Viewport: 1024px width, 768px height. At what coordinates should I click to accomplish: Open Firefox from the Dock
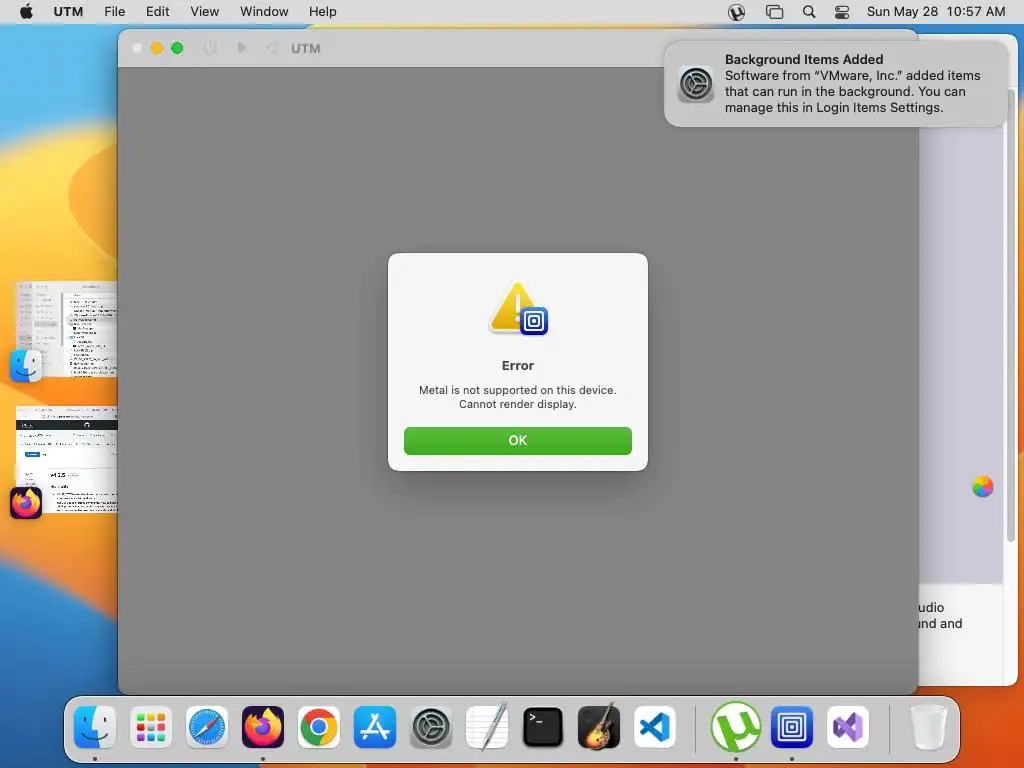263,727
